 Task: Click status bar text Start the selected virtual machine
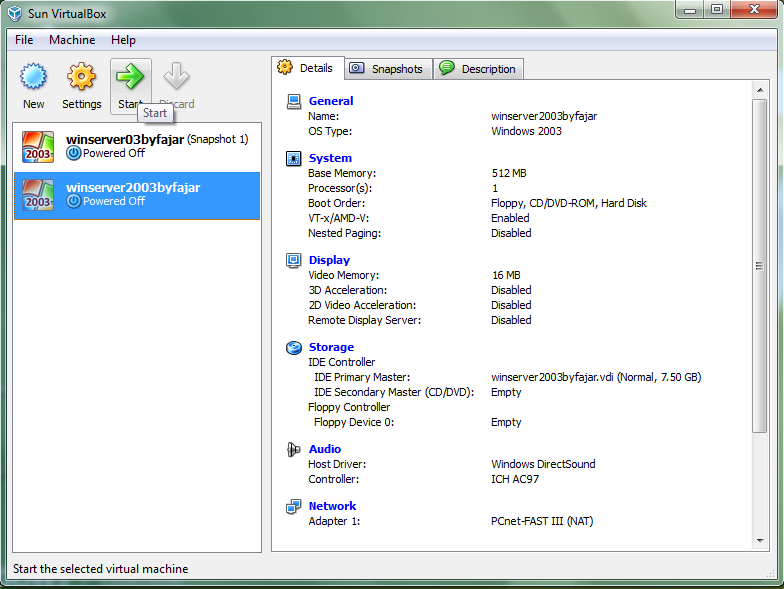click(100, 568)
